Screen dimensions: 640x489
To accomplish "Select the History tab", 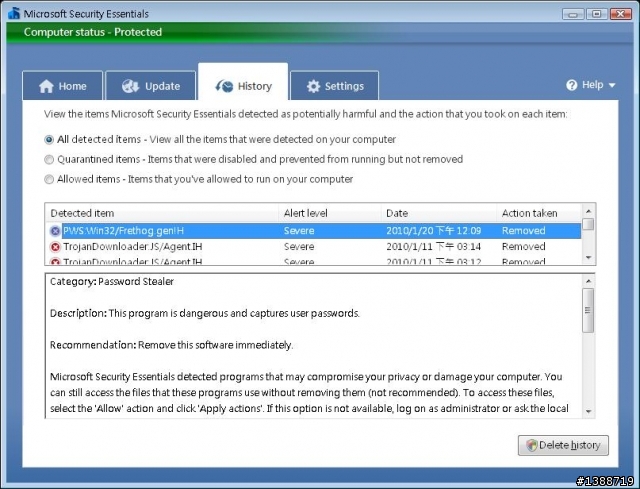I will 243,84.
